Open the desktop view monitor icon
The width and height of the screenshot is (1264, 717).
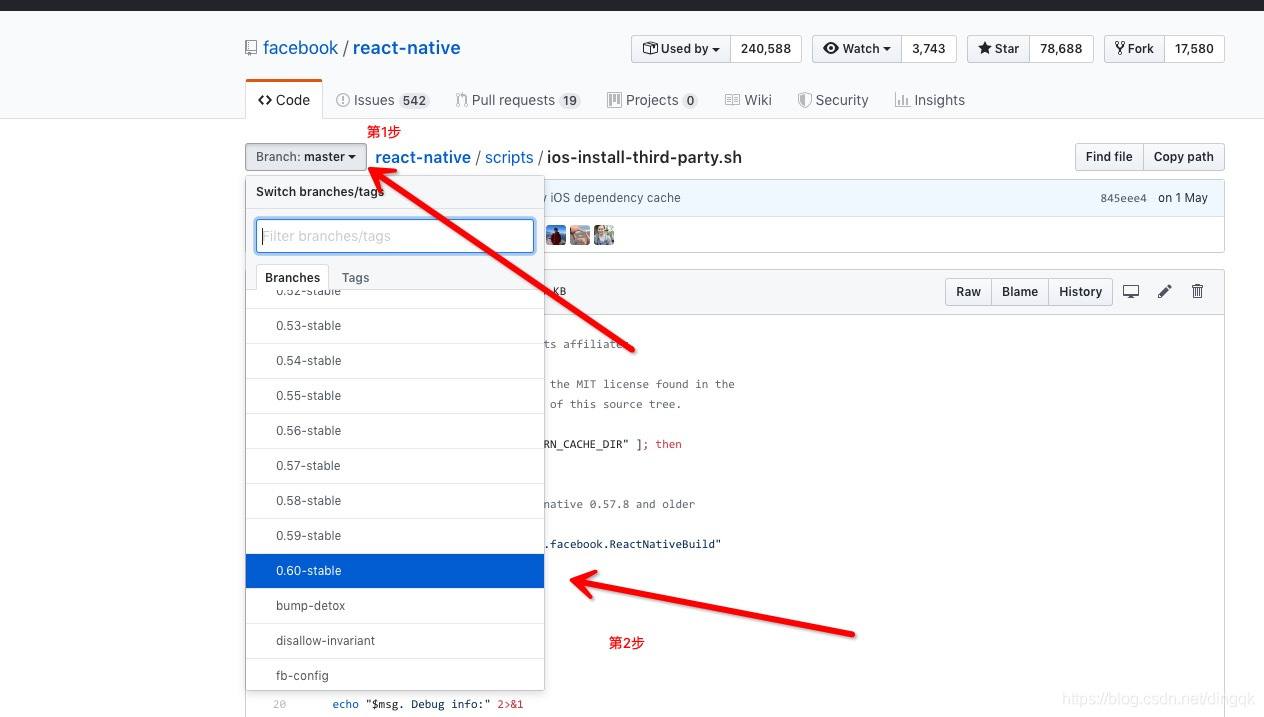pos(1131,291)
